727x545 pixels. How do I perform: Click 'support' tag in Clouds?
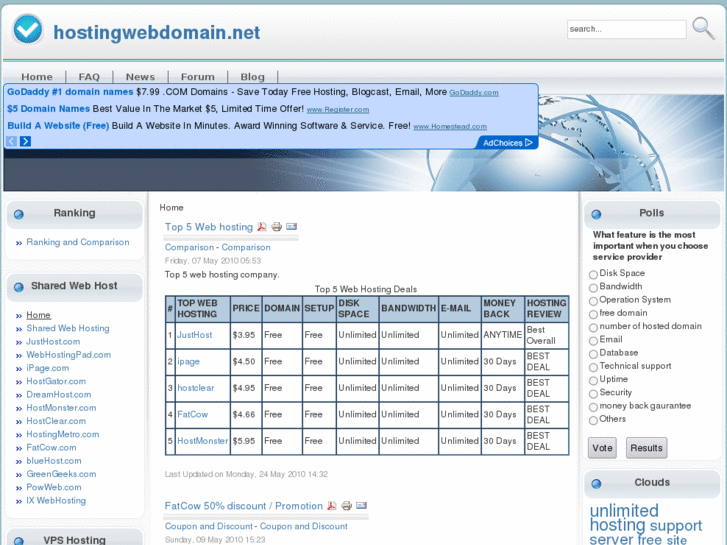(676, 526)
